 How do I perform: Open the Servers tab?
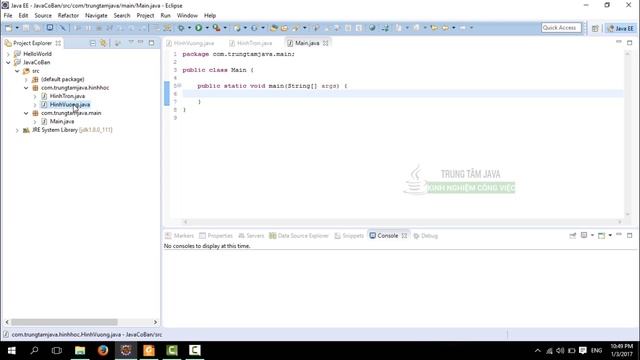point(251,236)
